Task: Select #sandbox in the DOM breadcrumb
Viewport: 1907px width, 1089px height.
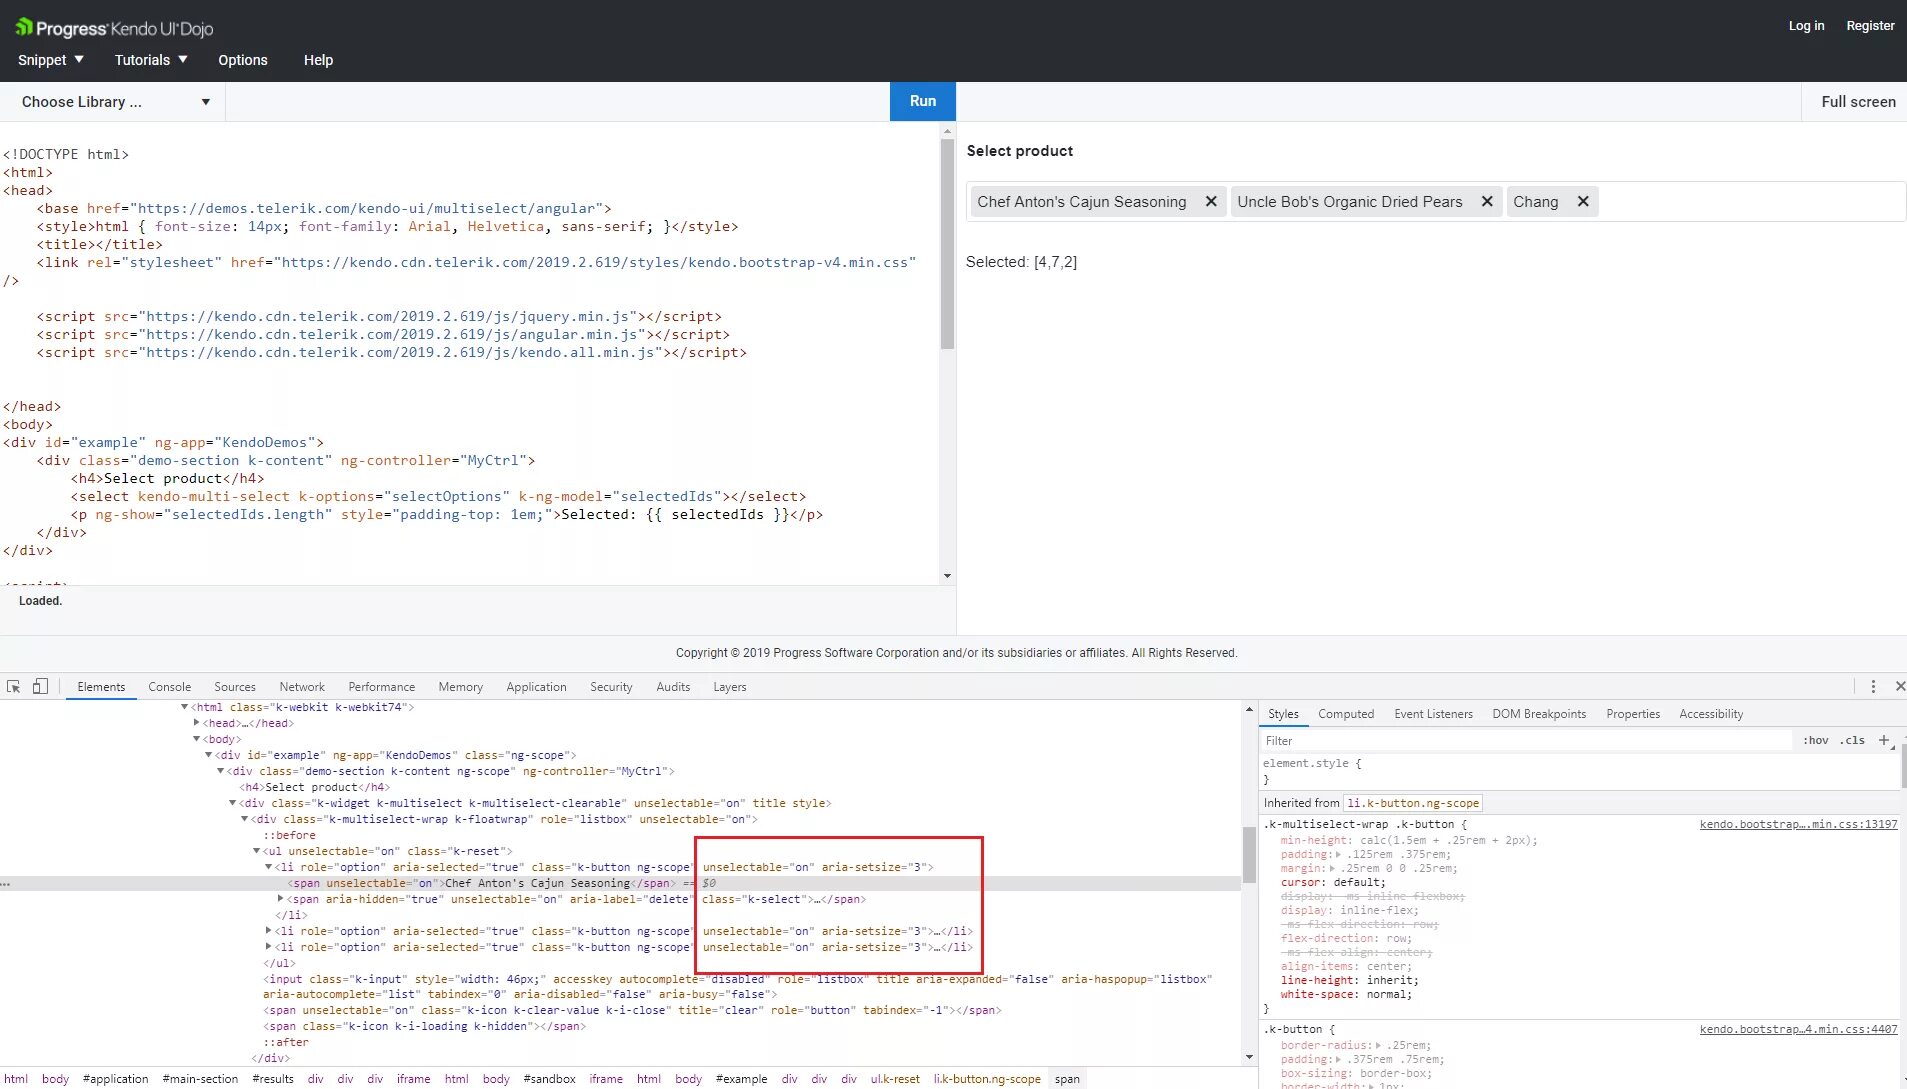Action: [x=549, y=1079]
